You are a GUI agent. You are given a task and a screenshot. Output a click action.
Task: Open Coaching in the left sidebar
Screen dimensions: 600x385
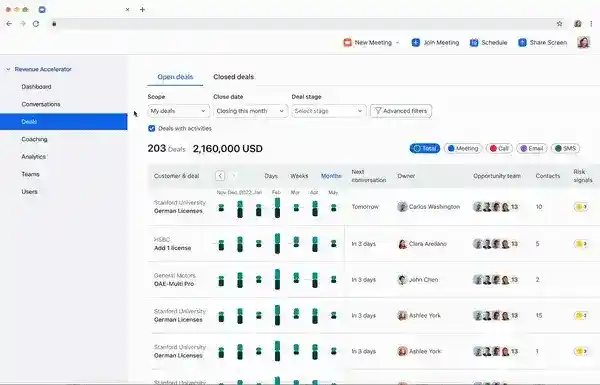pyautogui.click(x=34, y=139)
